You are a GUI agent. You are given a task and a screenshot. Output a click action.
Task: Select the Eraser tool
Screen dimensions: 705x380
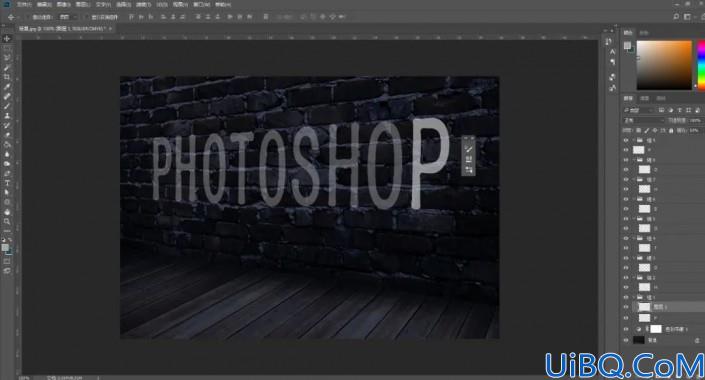tap(7, 135)
